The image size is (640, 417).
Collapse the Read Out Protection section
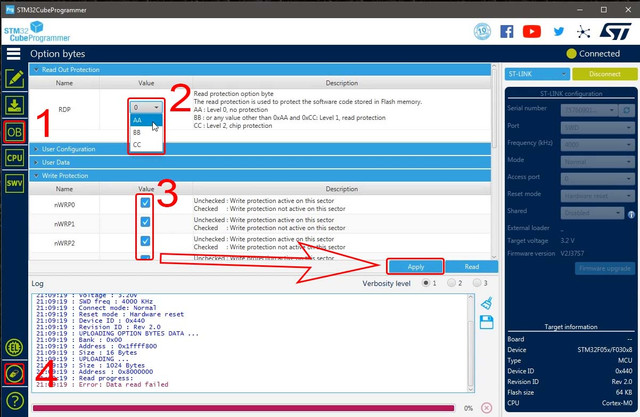[260, 70]
